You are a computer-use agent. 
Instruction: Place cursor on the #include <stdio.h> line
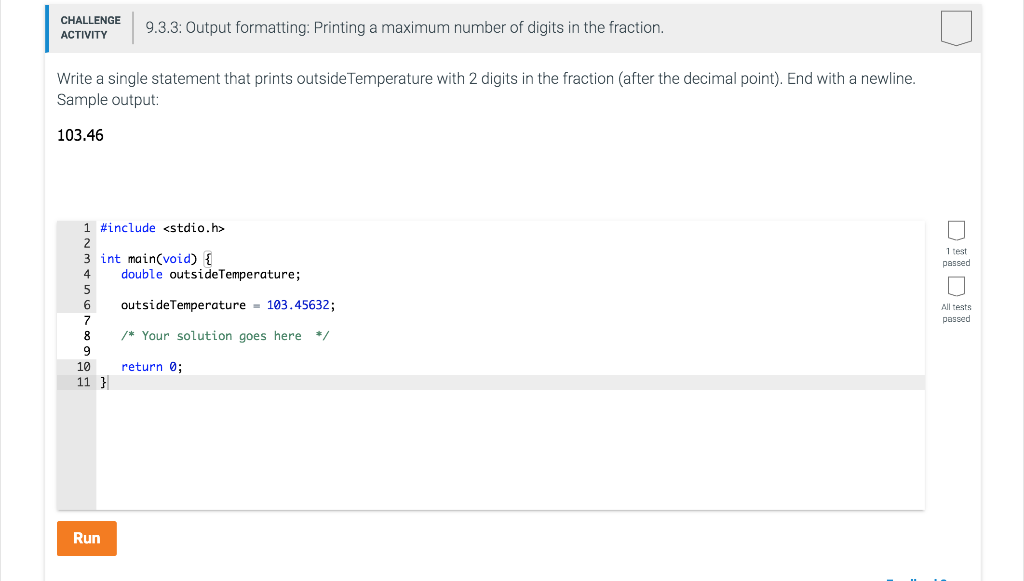160,227
